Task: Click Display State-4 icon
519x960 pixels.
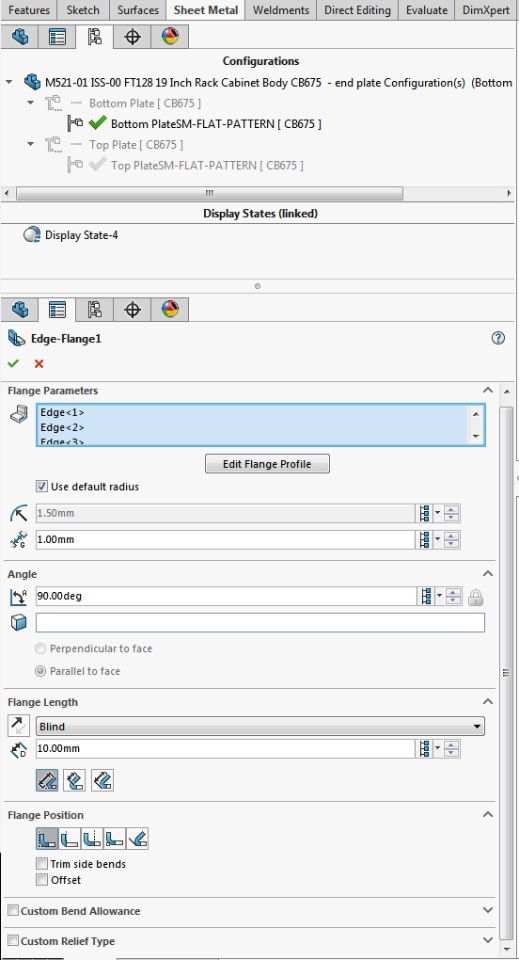Action: coord(31,235)
